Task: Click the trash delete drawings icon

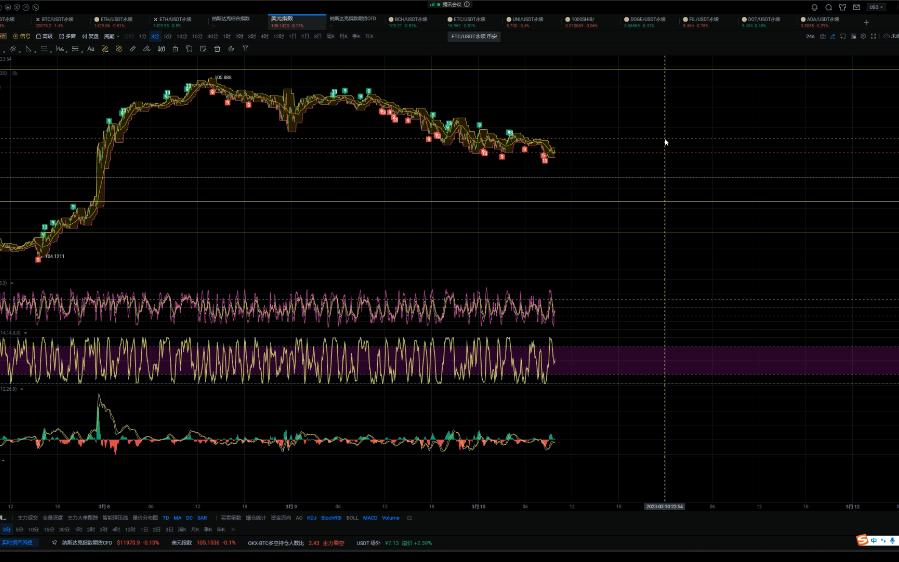Action: tap(217, 49)
